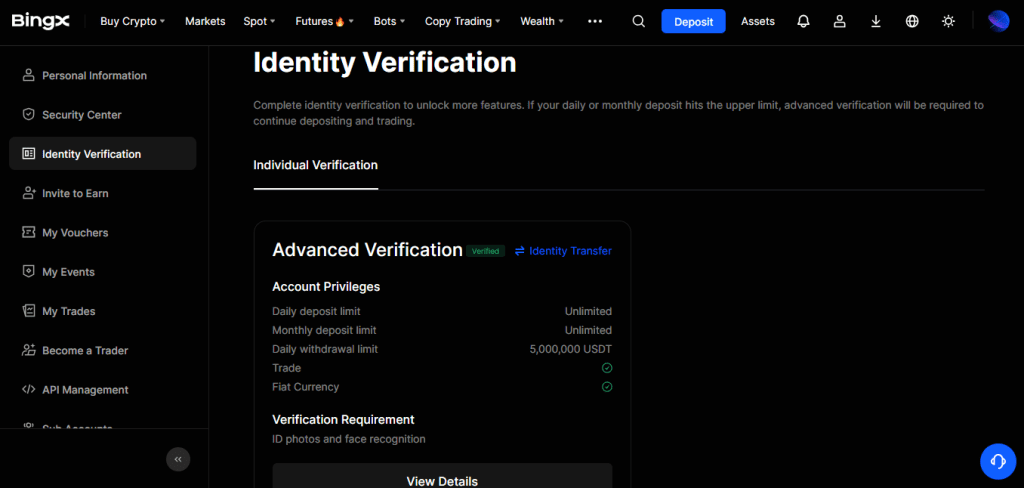Click the Invite to Earn icon
This screenshot has height=488, width=1024.
[x=28, y=193]
